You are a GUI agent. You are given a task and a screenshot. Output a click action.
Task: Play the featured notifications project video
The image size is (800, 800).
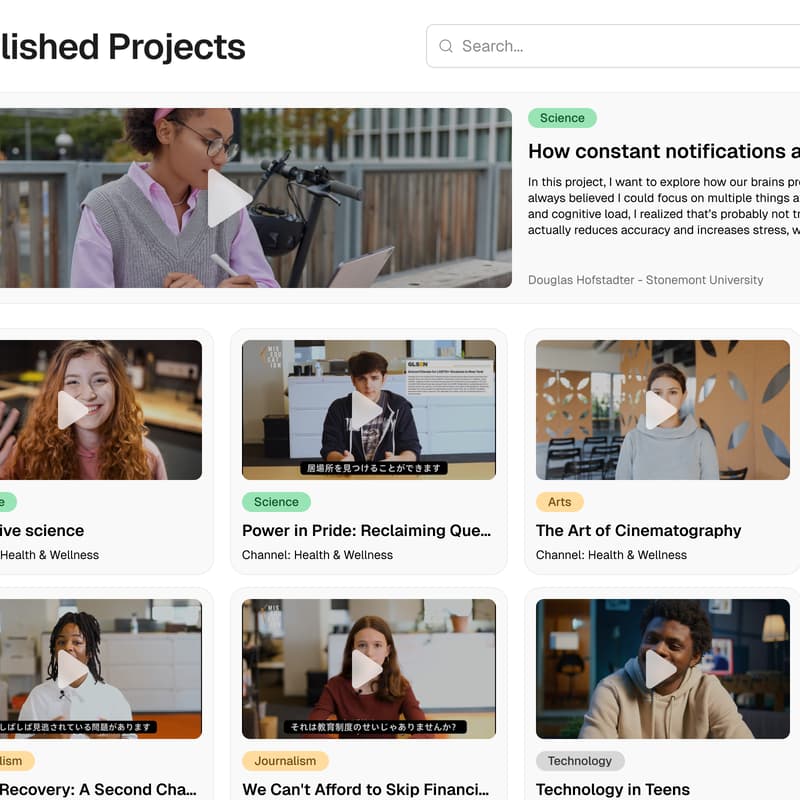228,198
